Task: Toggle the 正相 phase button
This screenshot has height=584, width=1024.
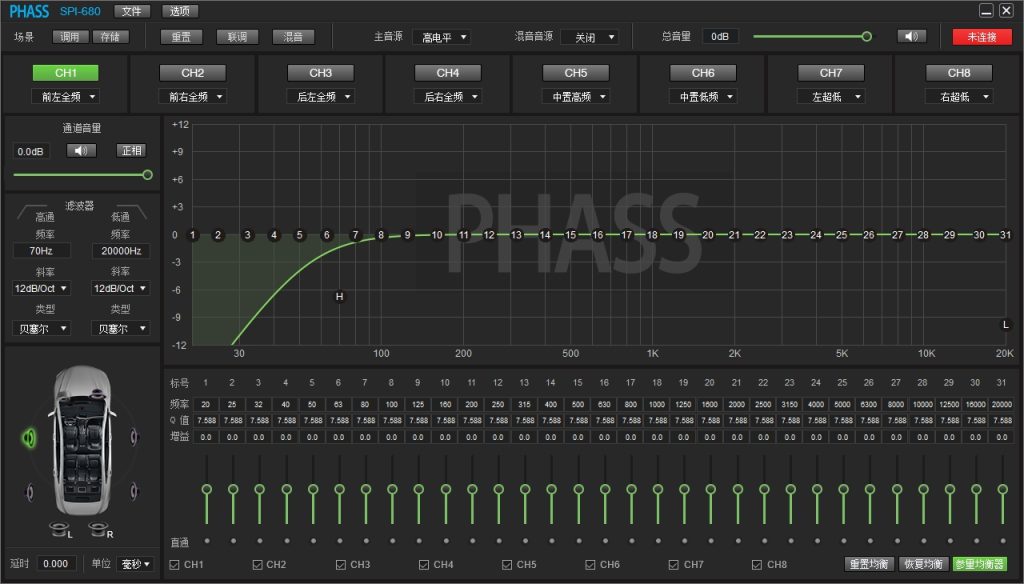Action: coord(131,151)
